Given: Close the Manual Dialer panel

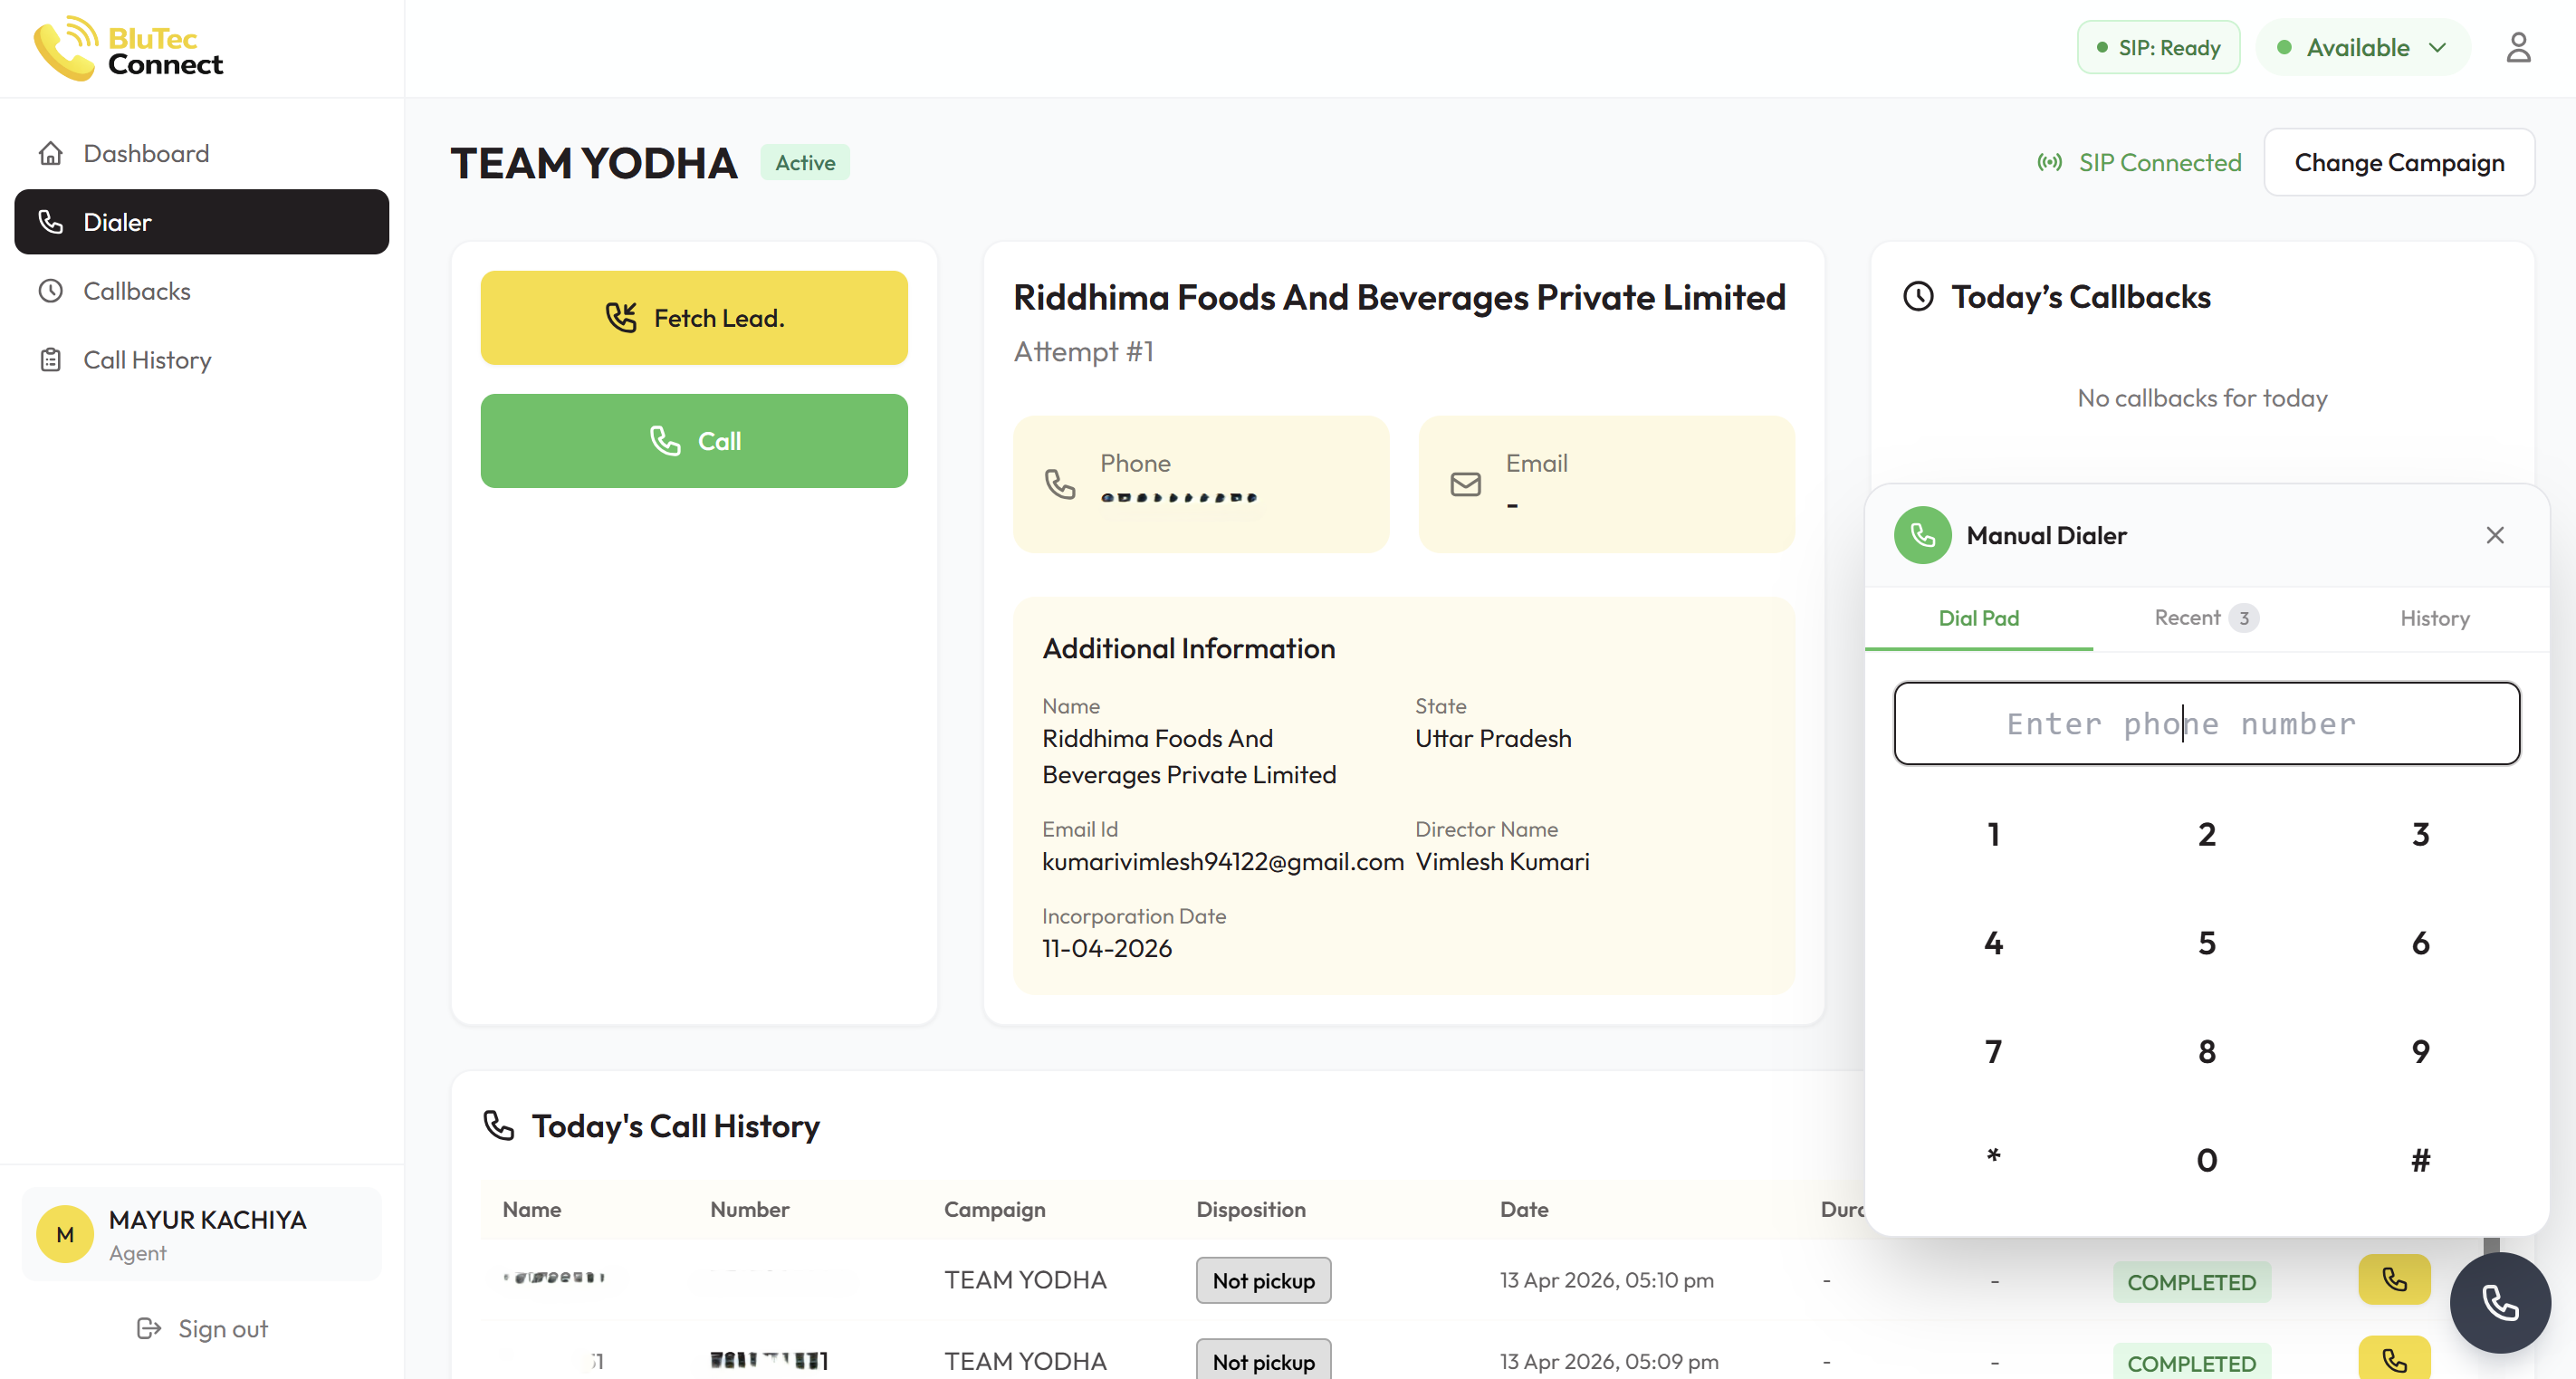Looking at the screenshot, I should coord(2494,535).
